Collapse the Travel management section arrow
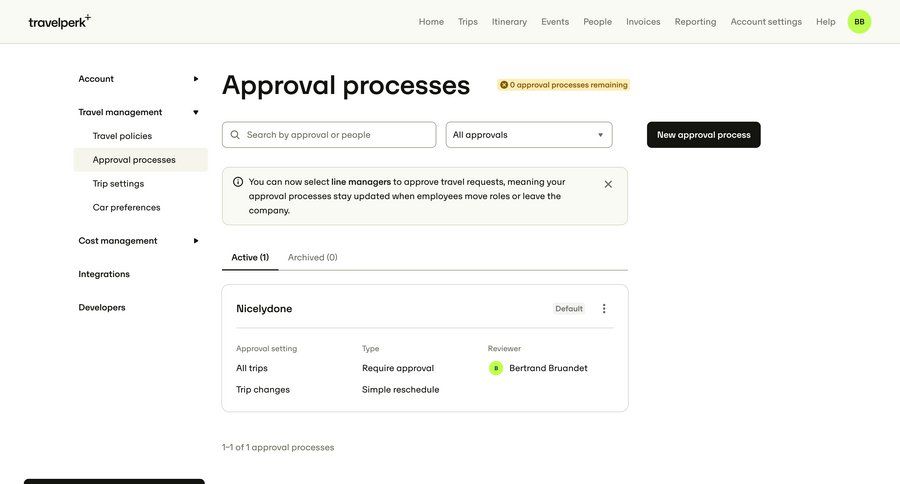Screen dimensions: 900x484 [x=196, y=112]
